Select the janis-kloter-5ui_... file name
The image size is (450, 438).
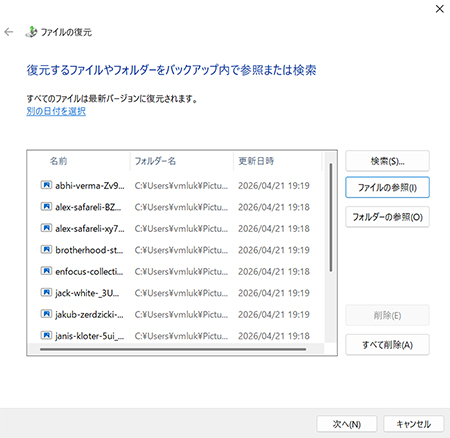tap(89, 336)
